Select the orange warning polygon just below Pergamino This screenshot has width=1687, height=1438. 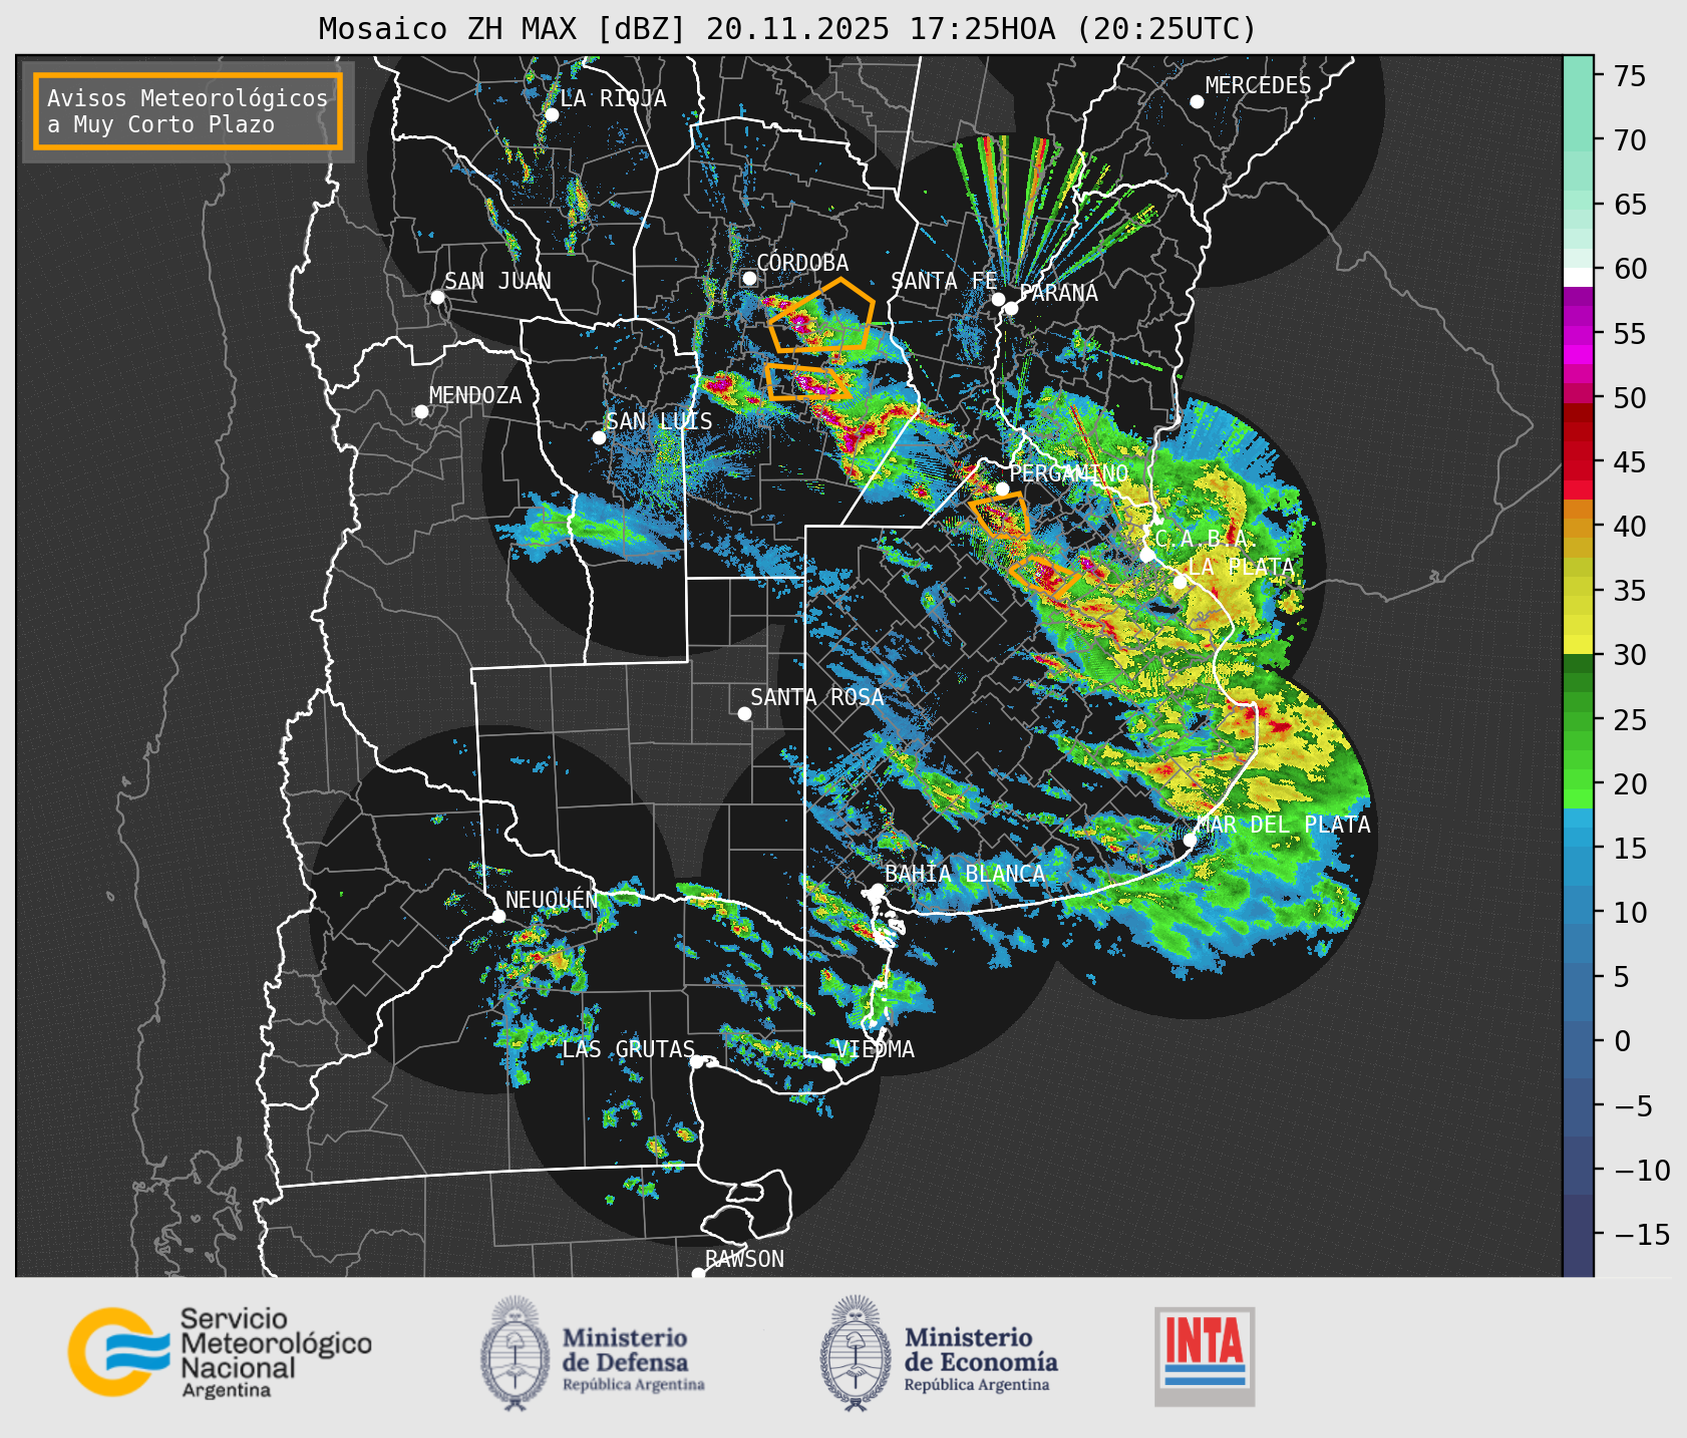click(1000, 516)
